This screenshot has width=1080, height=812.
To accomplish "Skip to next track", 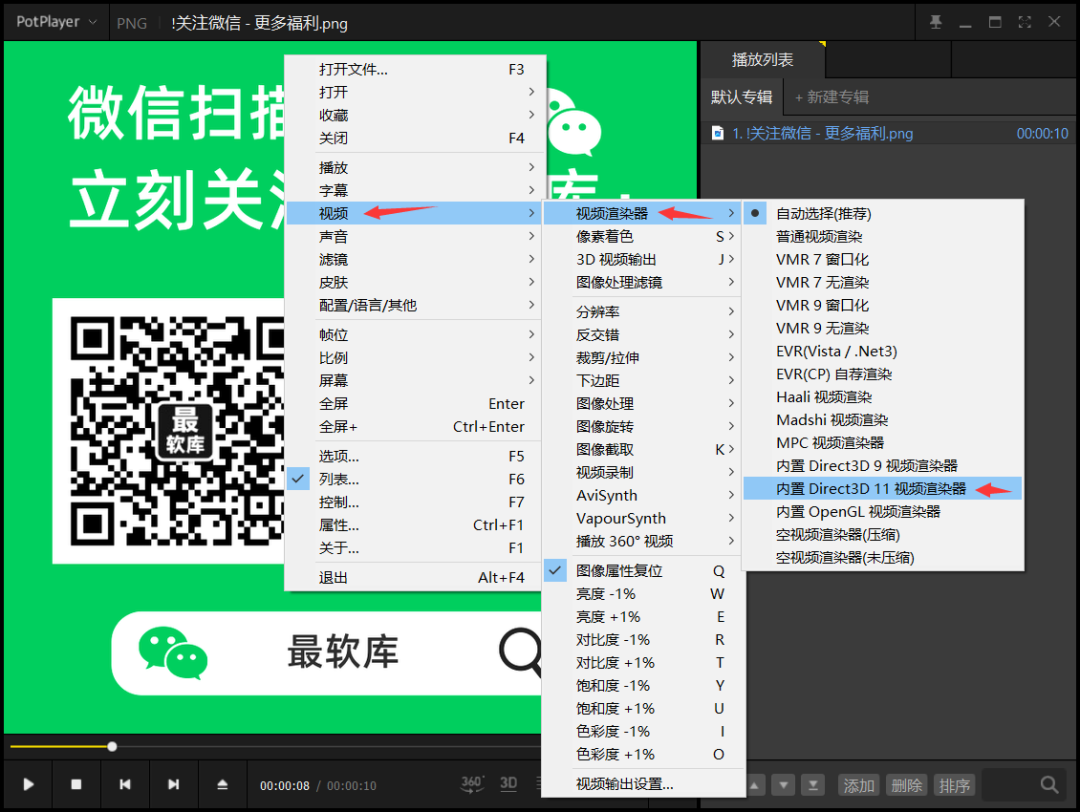I will click(x=174, y=784).
